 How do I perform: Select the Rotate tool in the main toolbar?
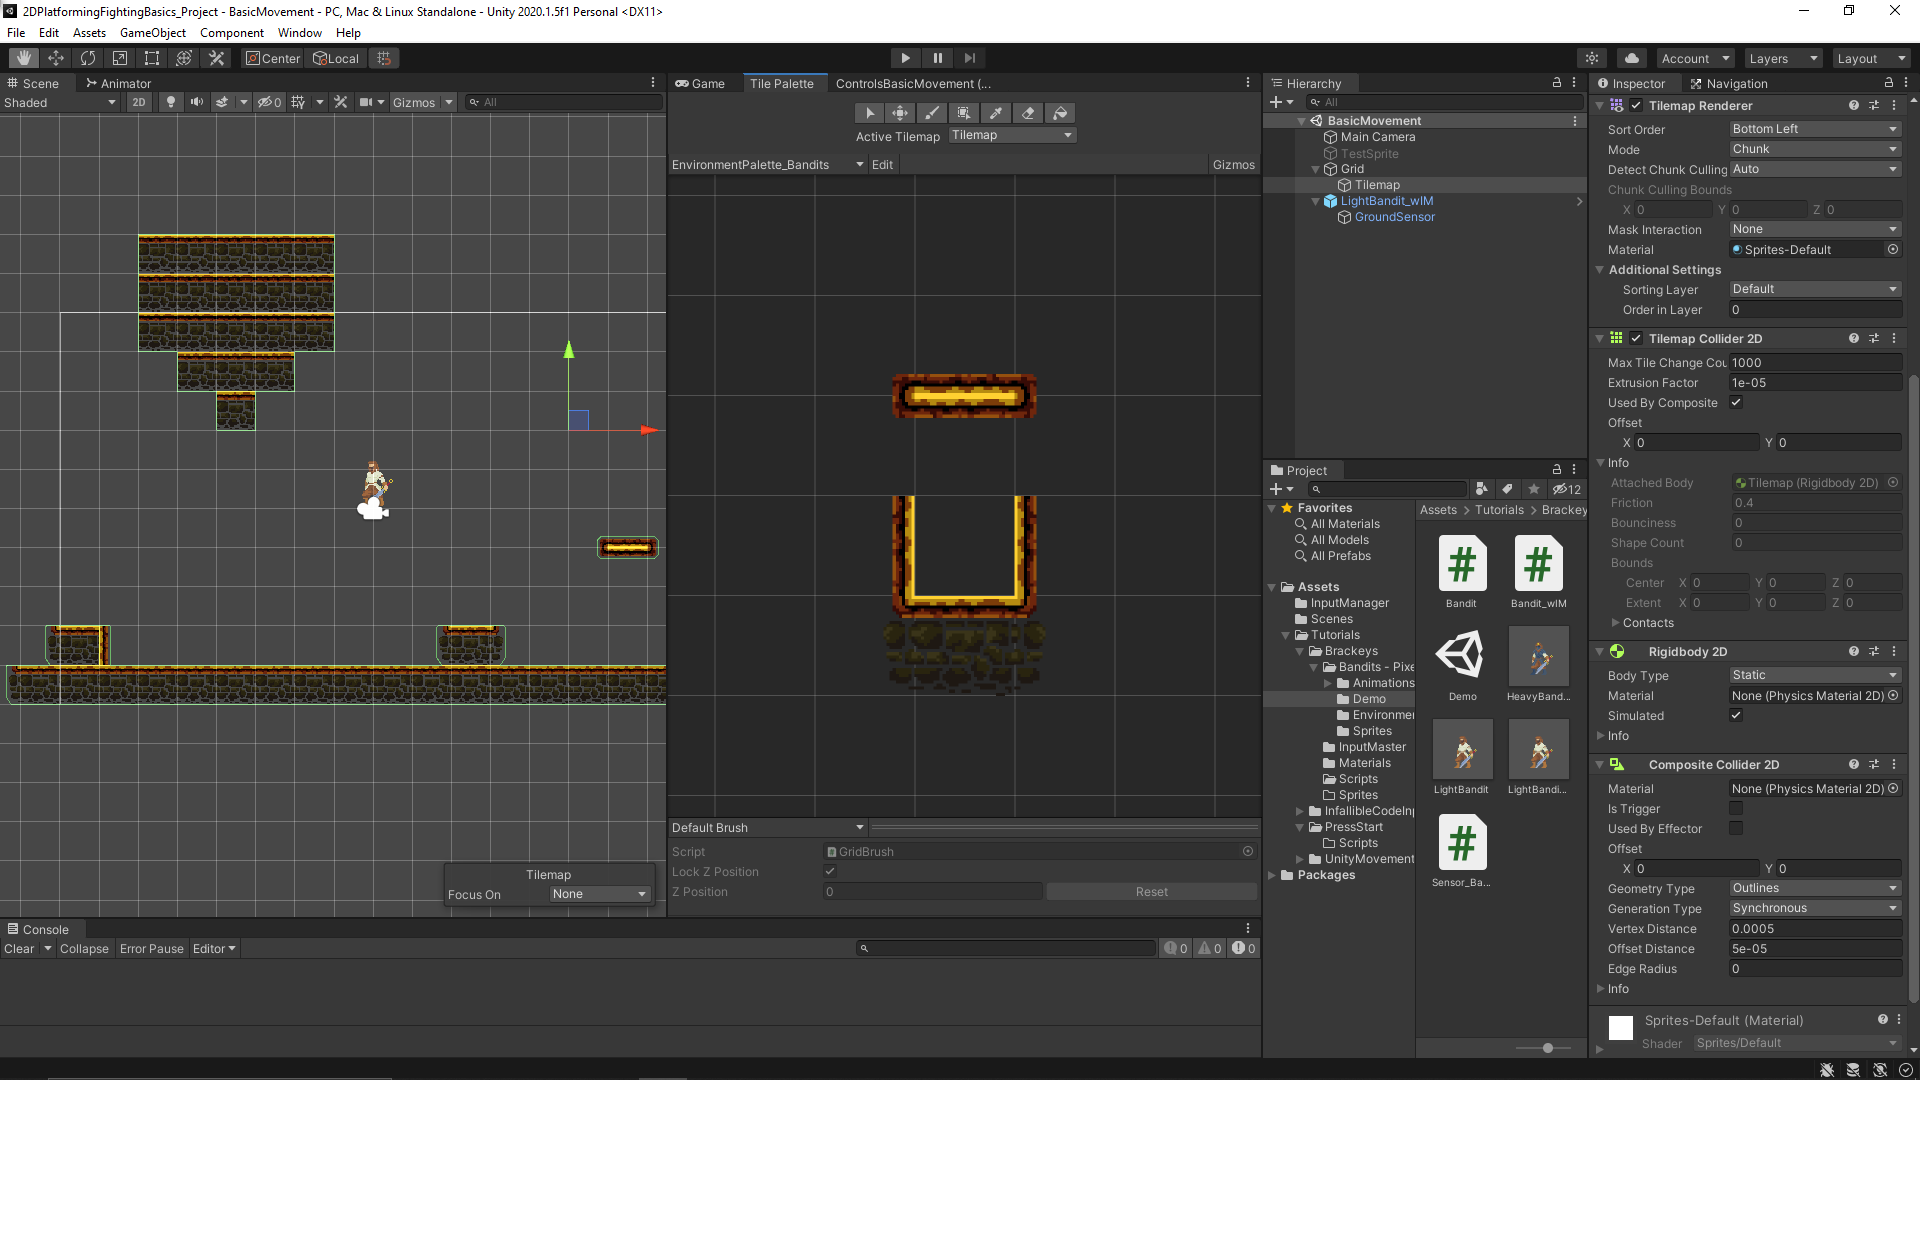click(x=88, y=58)
